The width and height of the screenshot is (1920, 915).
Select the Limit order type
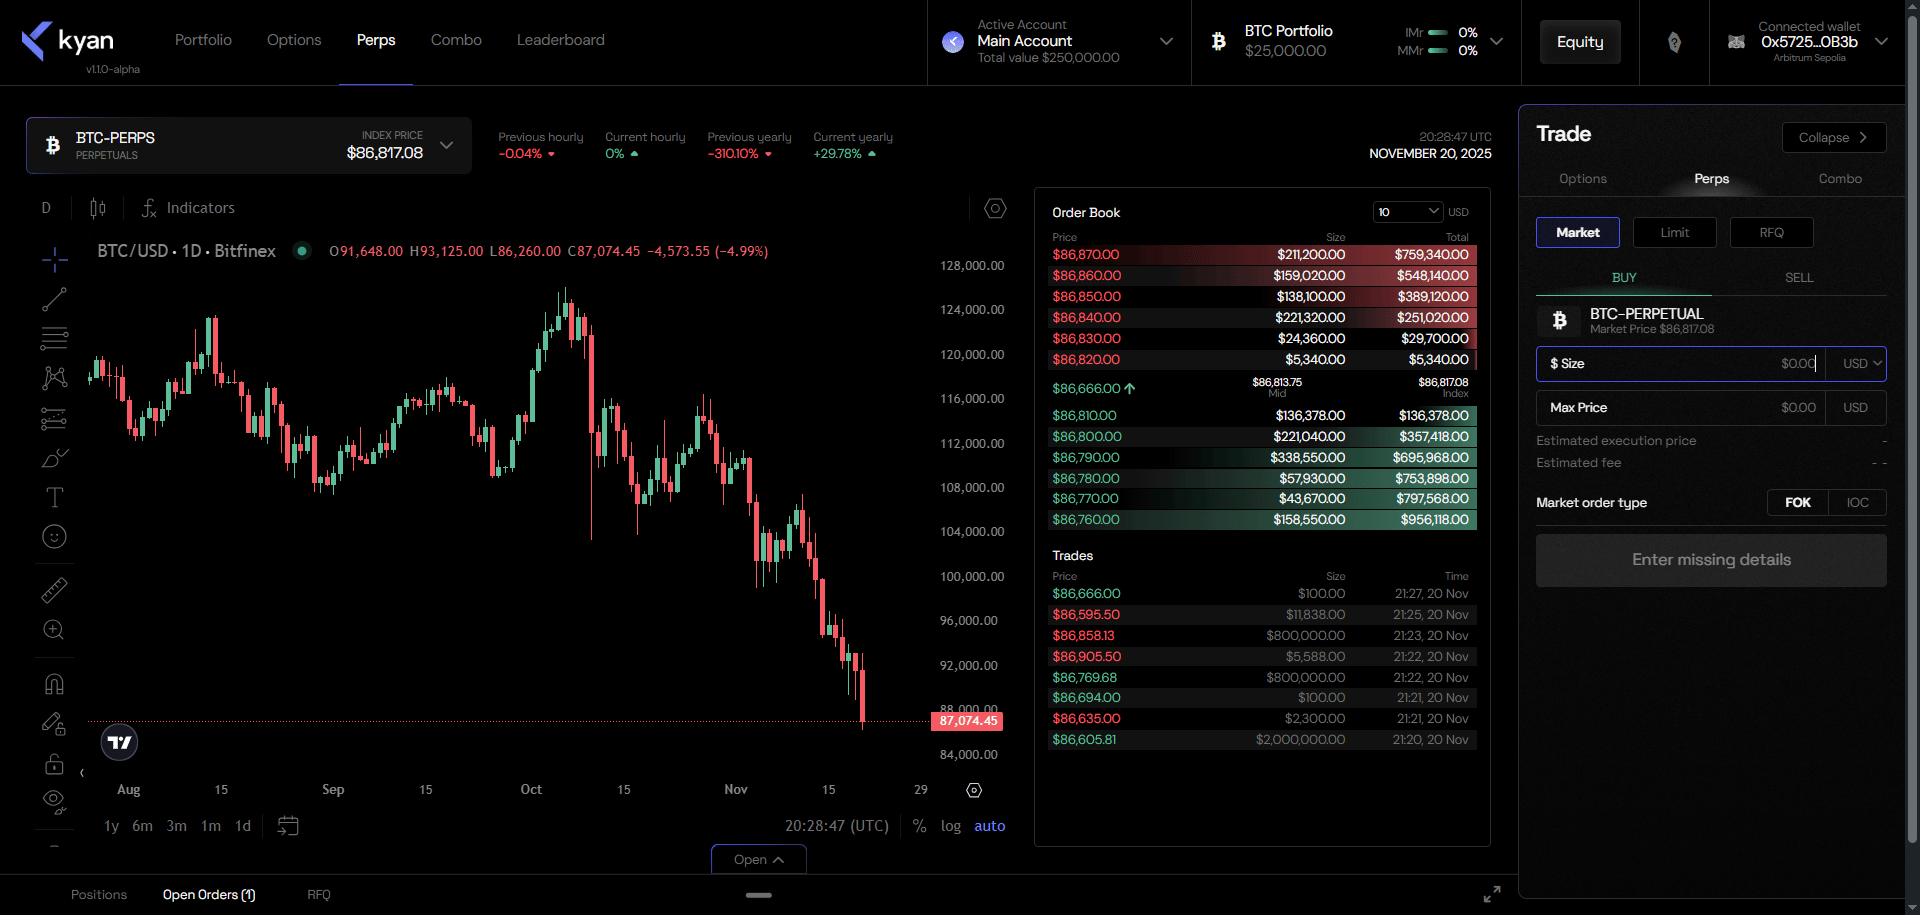(1675, 233)
